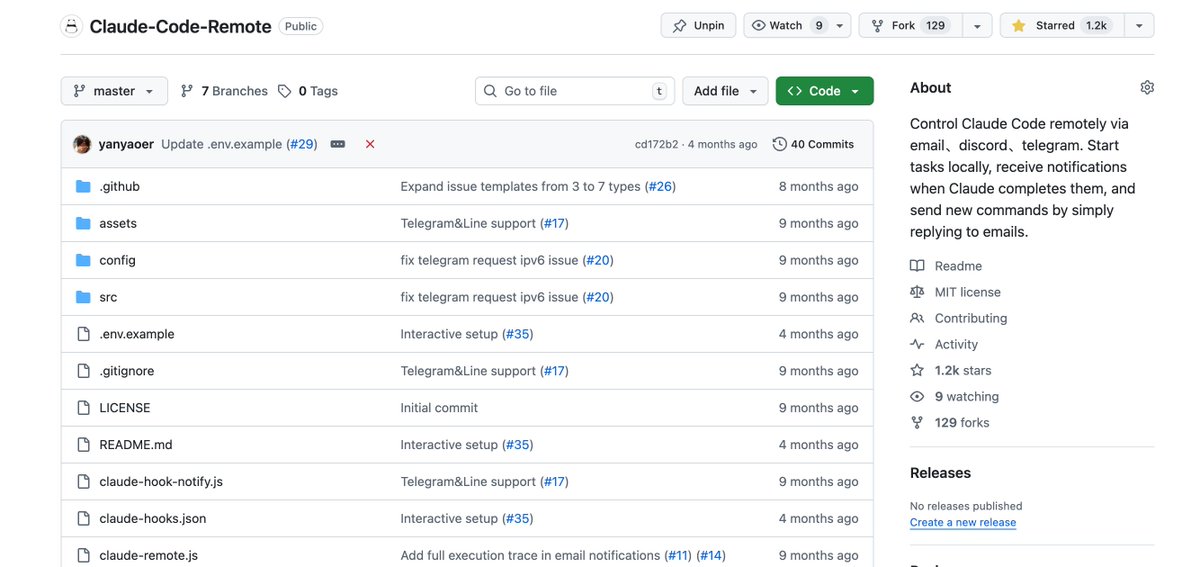The height and width of the screenshot is (567, 1200).
Task: Open the About settings gear icon
Action: click(1147, 88)
